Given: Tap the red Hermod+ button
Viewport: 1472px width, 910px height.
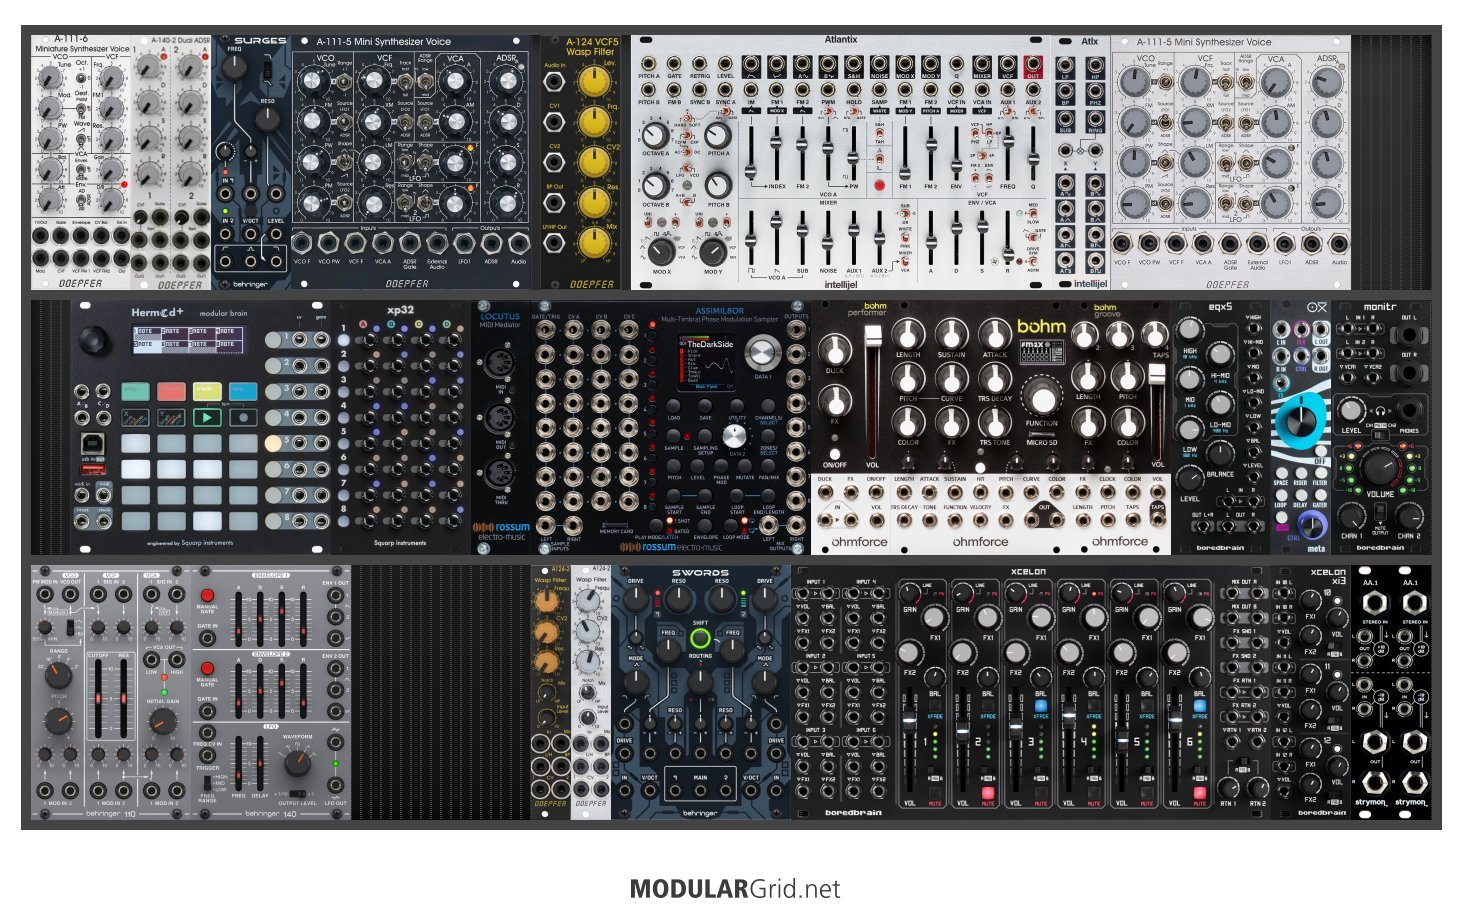Looking at the screenshot, I should click(171, 391).
